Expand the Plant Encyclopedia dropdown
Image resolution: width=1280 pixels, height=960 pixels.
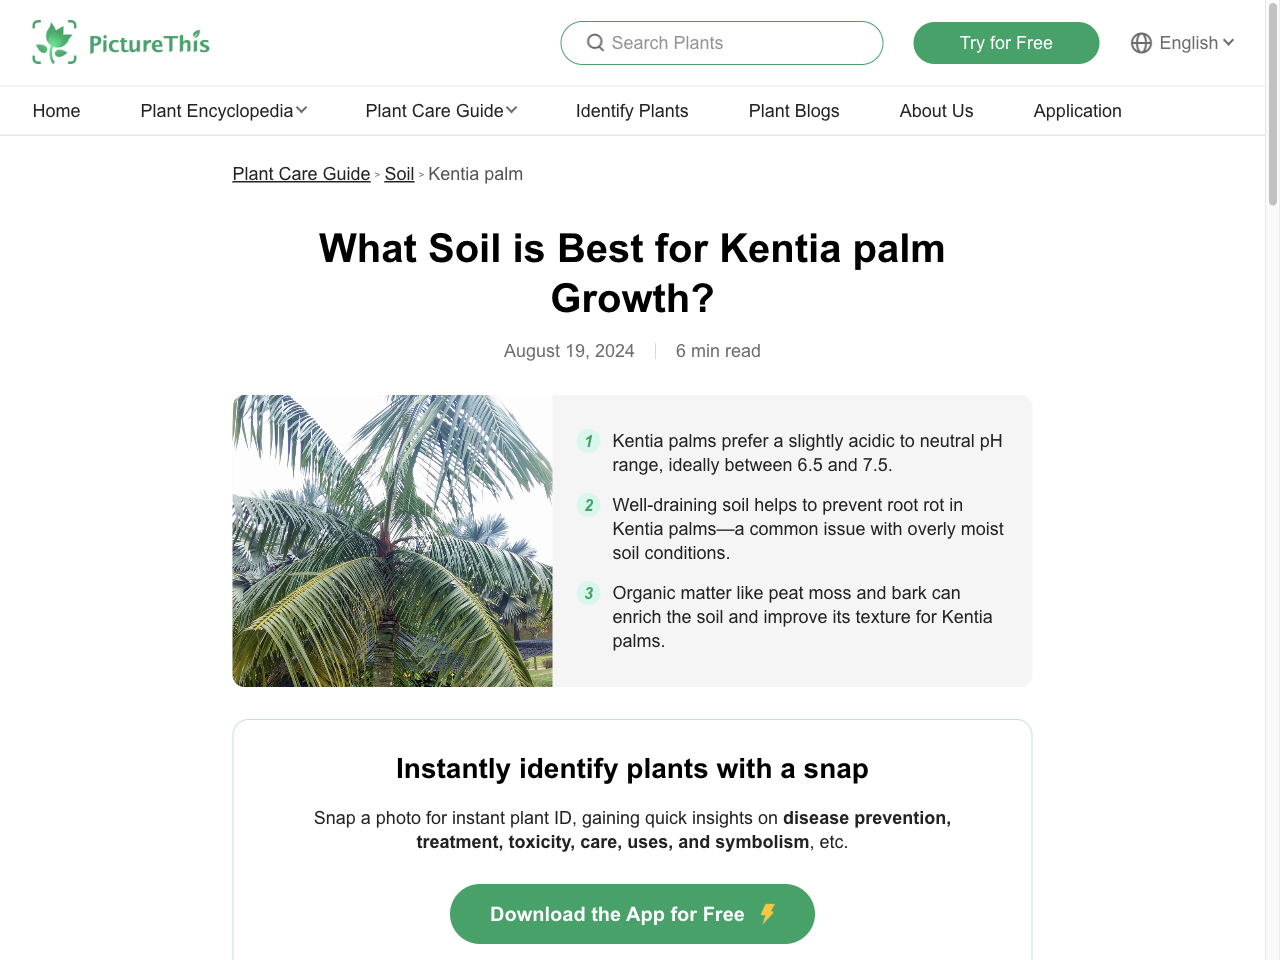(223, 111)
